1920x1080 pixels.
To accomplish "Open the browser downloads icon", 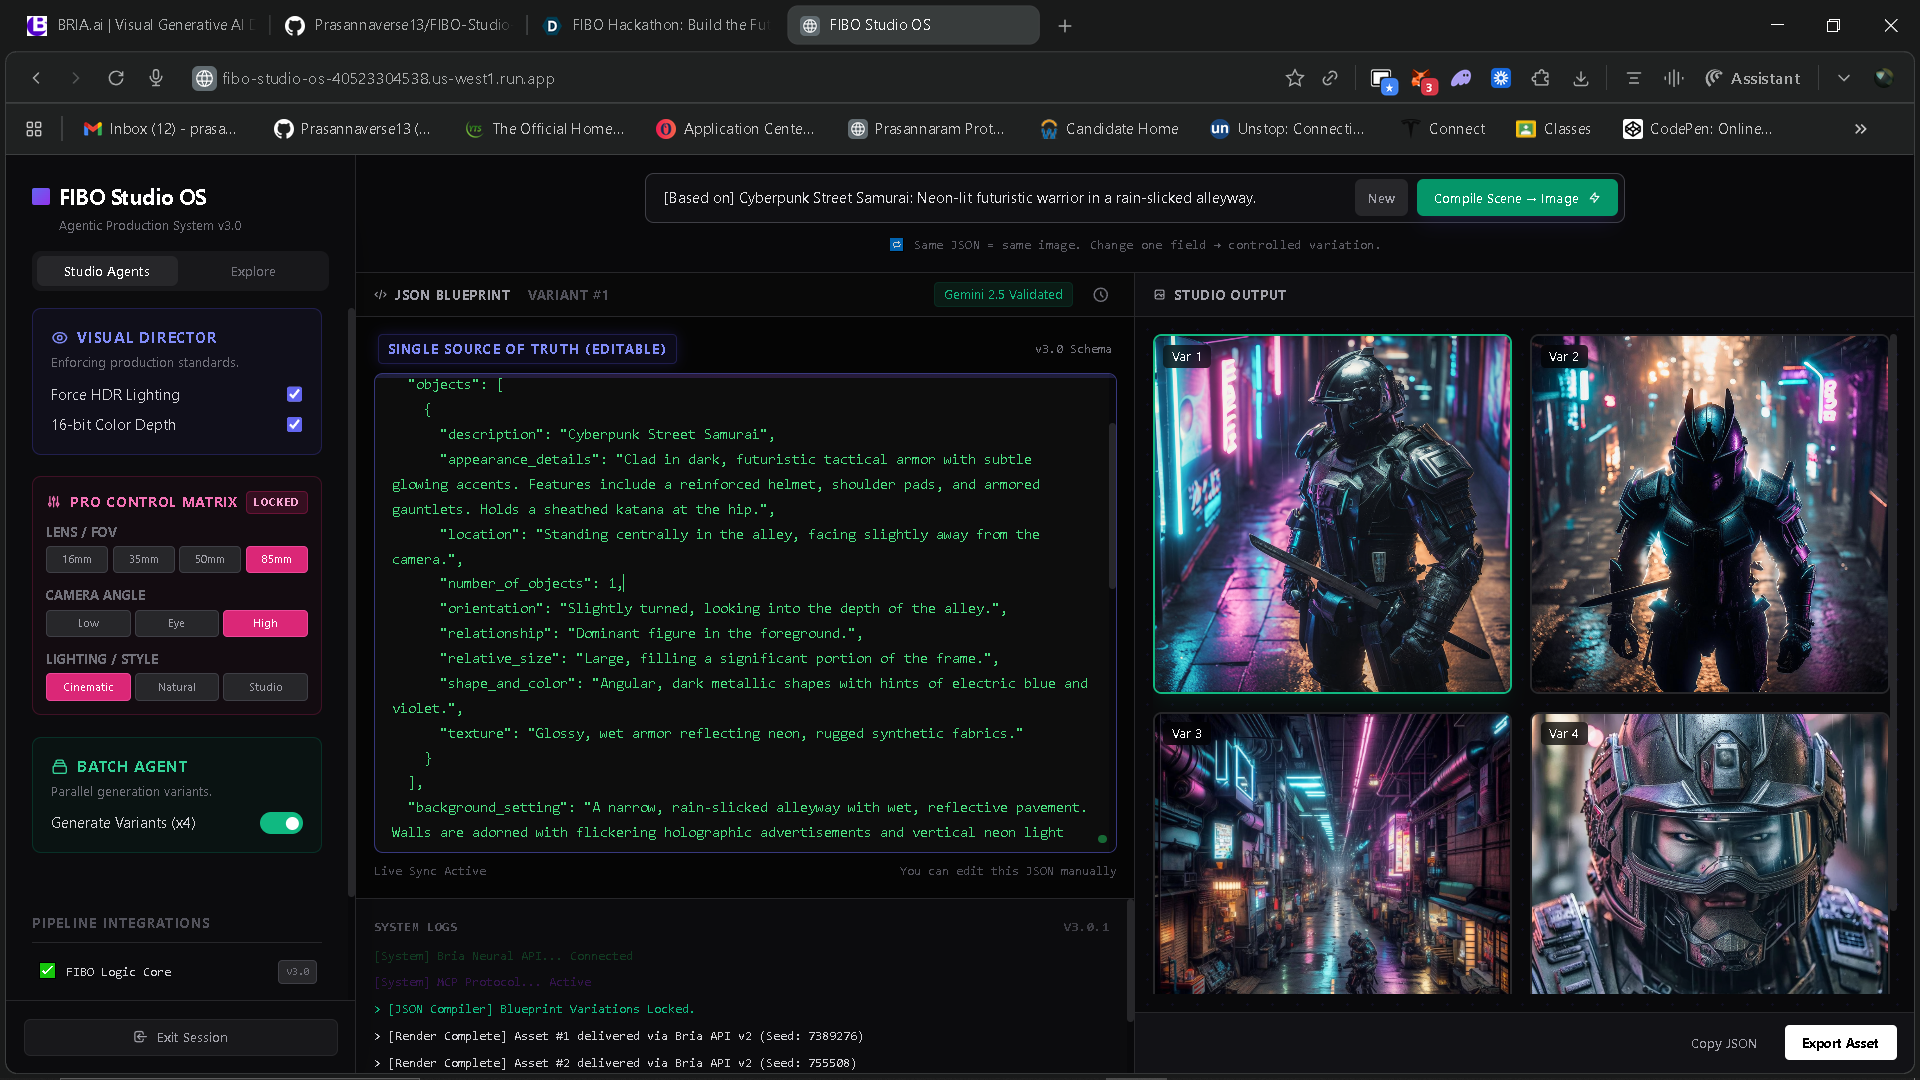I will (1581, 78).
